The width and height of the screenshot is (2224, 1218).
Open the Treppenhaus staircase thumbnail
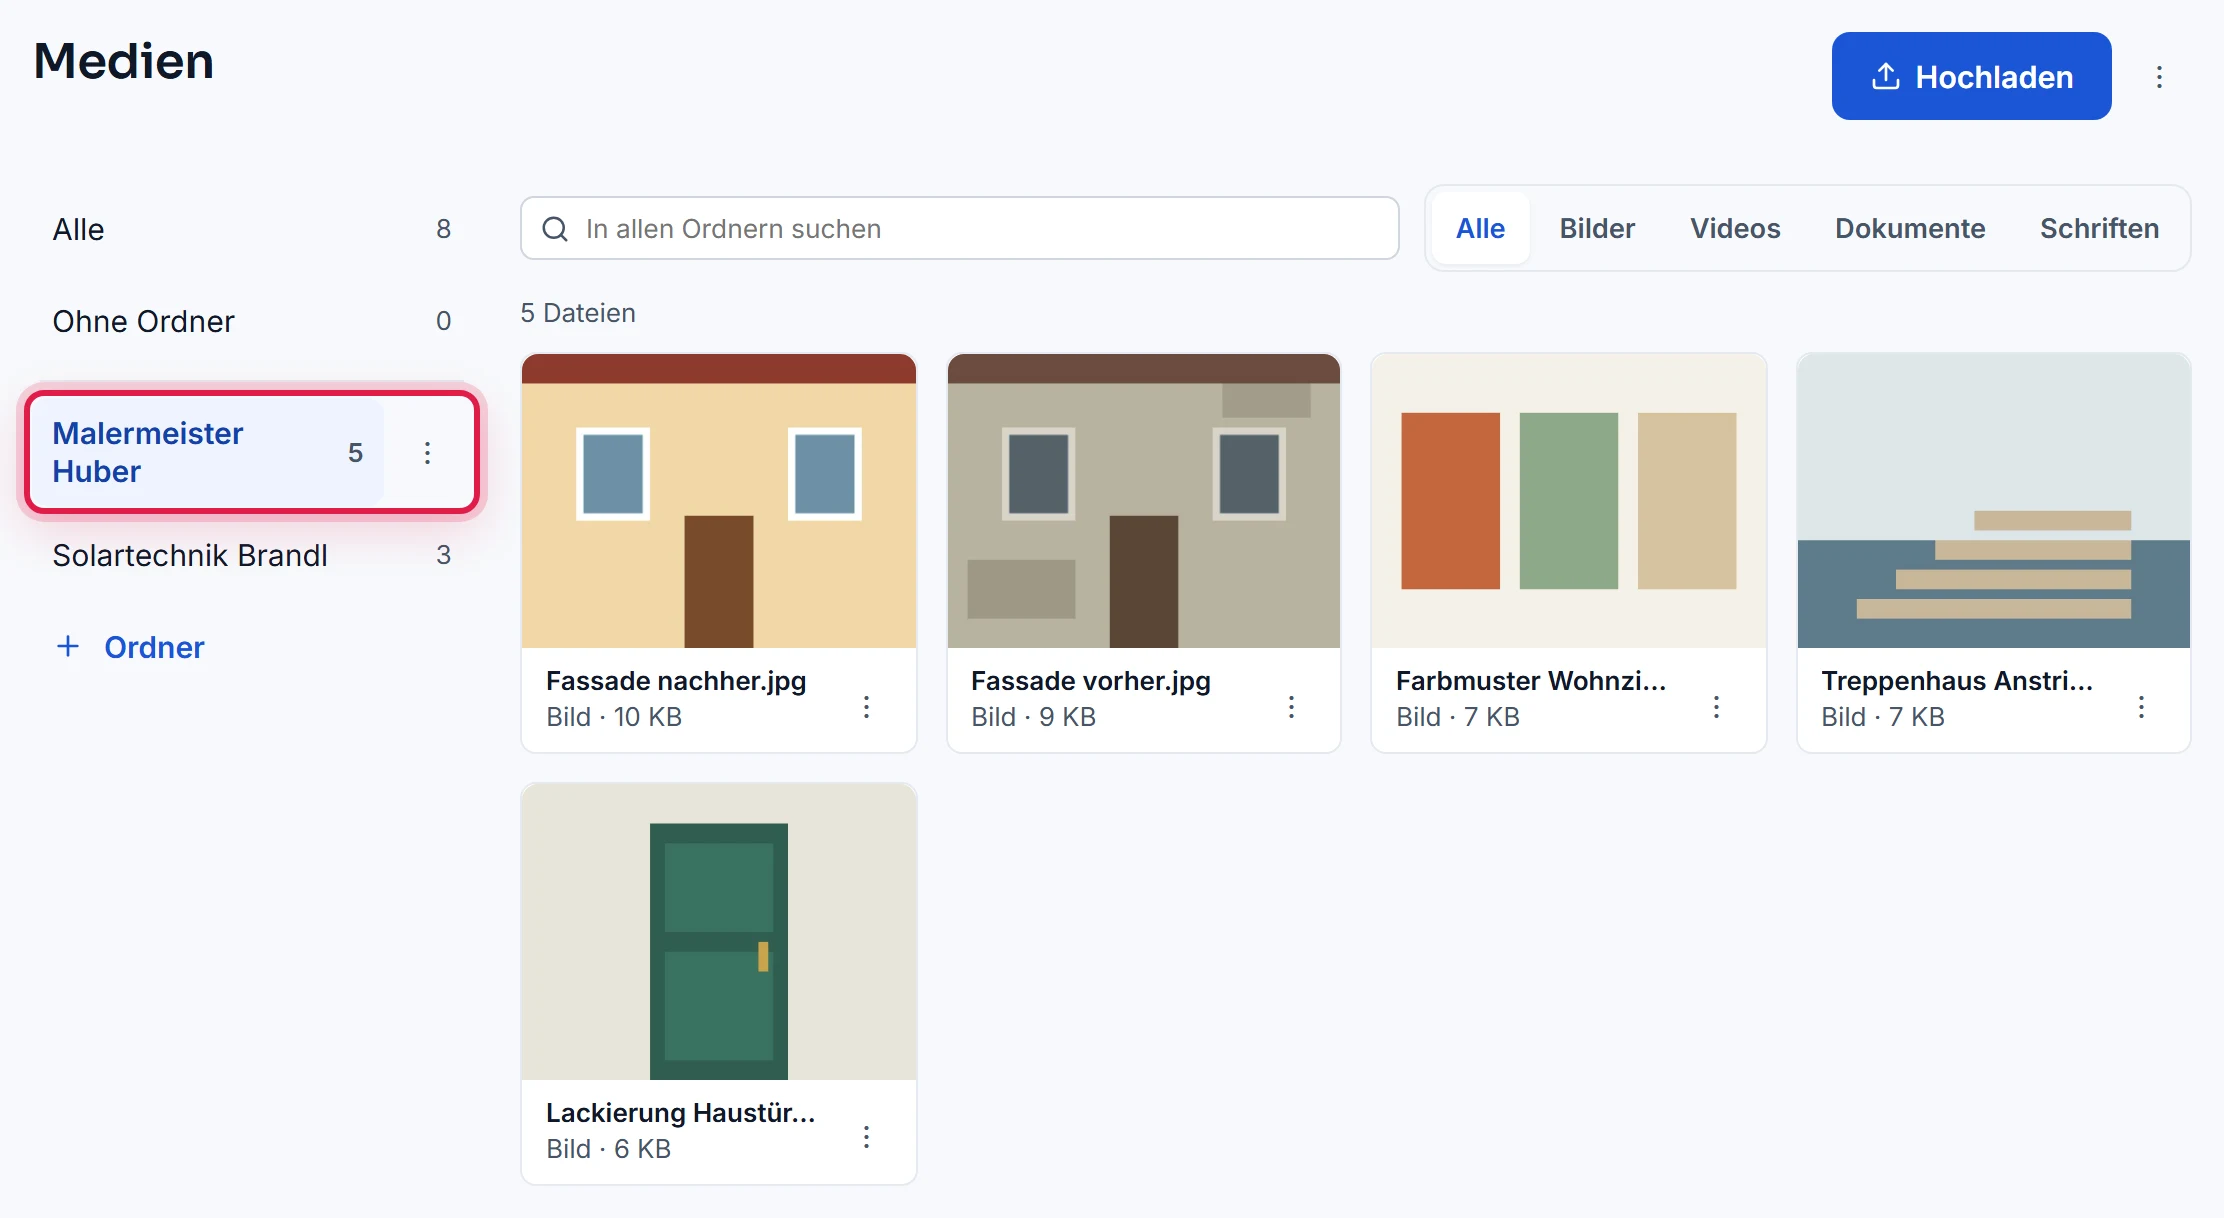pyautogui.click(x=1993, y=501)
